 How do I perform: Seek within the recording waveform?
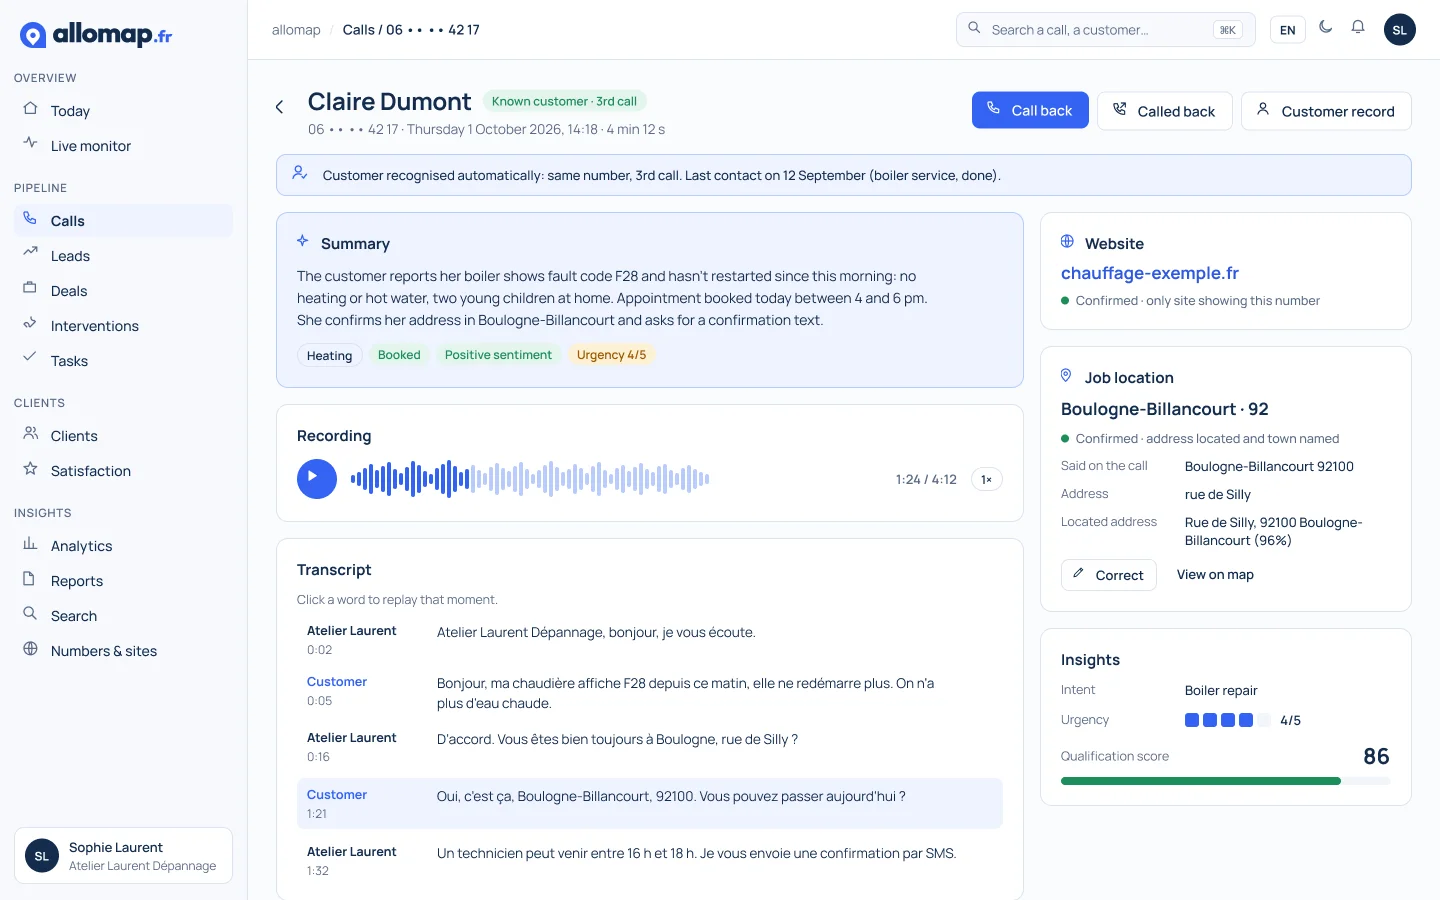tap(530, 479)
